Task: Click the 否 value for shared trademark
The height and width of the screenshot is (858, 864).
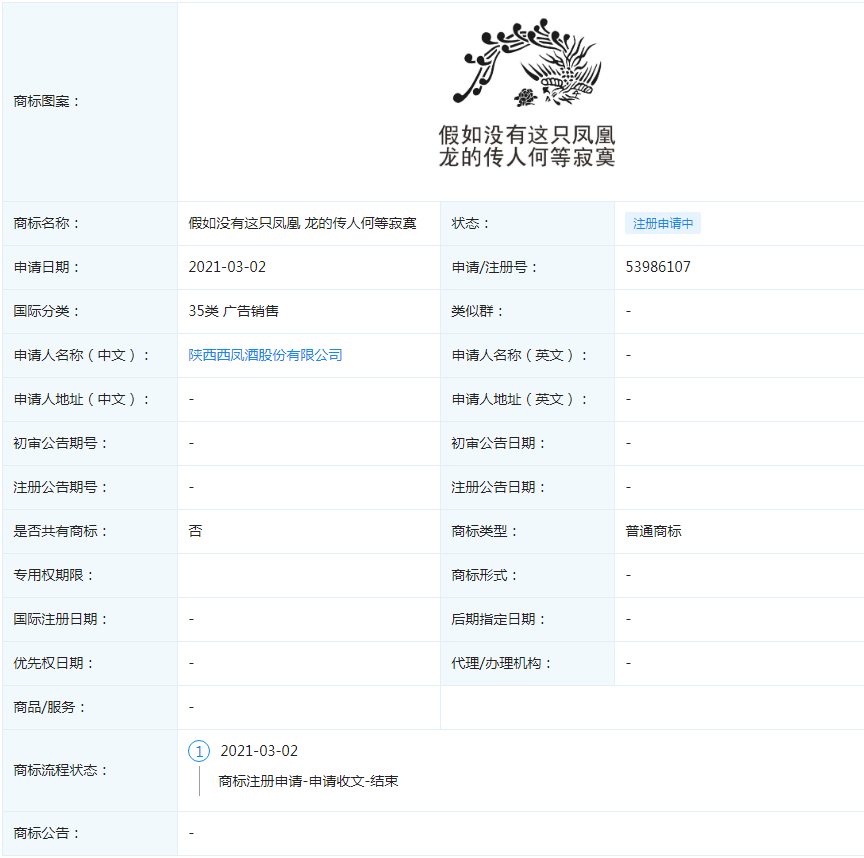Action: click(195, 531)
